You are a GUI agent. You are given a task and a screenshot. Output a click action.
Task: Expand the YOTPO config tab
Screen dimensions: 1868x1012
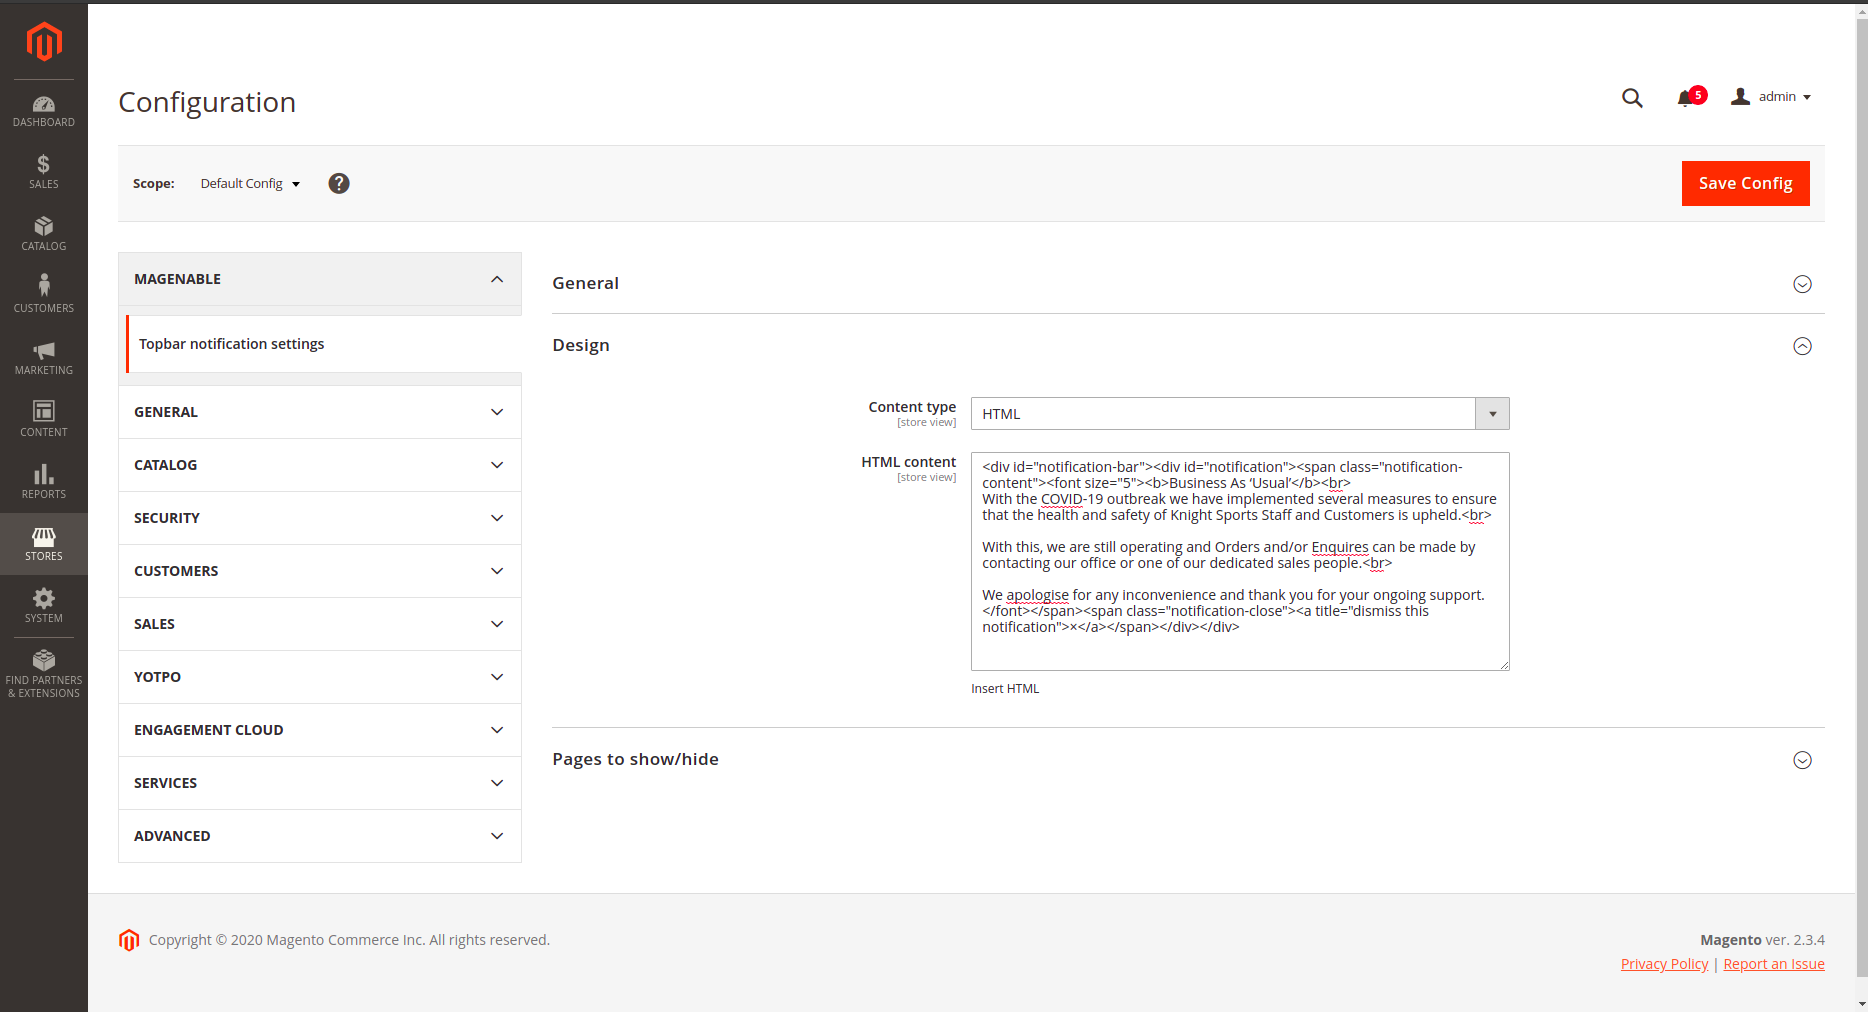tap(320, 677)
